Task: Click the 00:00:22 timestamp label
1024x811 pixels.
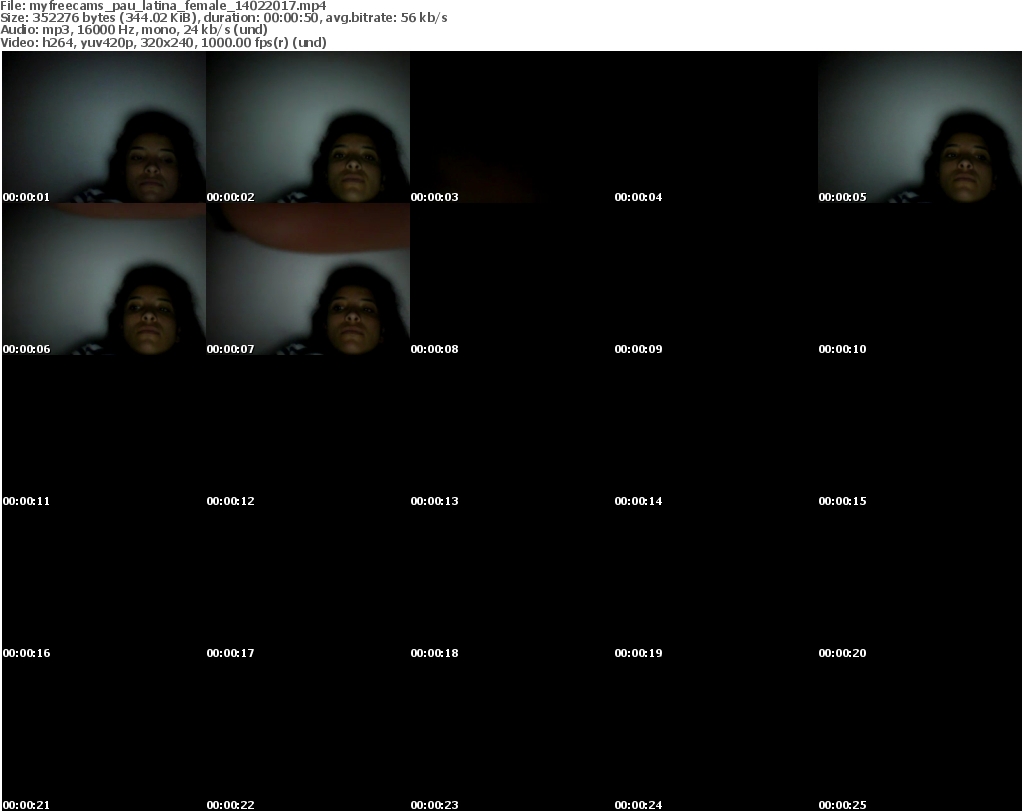Action: point(231,805)
